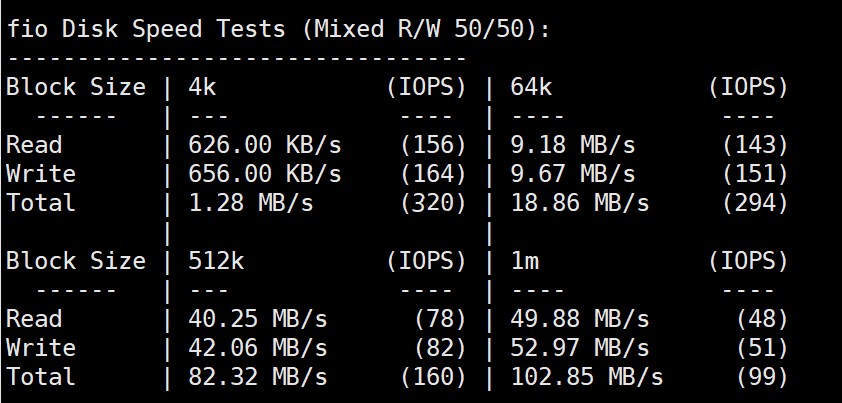Image resolution: width=842 pixels, height=403 pixels.
Task: Select the 1m total 102.85 MB/s value
Action: coord(587,377)
